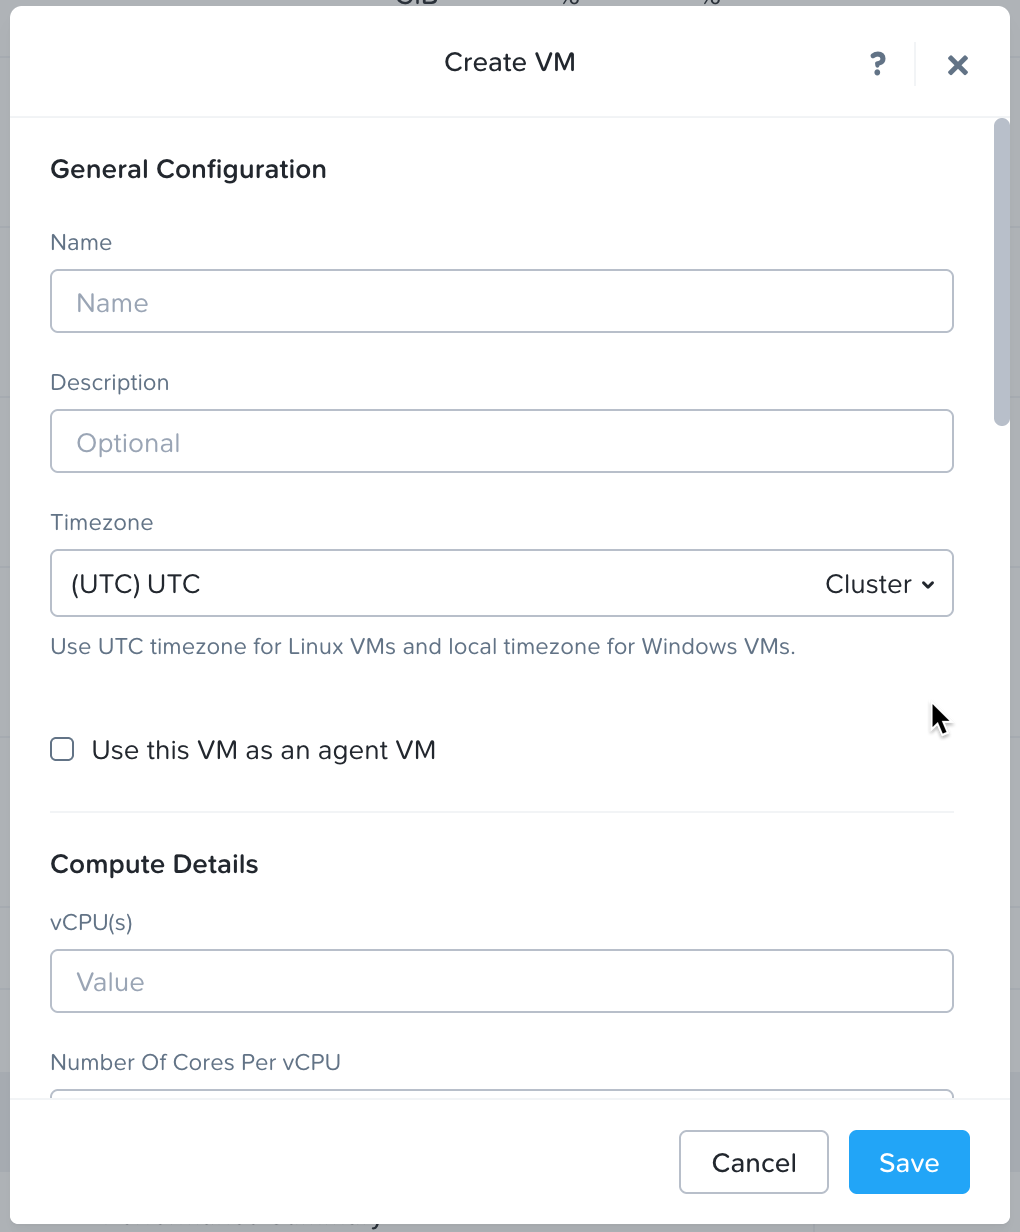
Task: Focus the Description Optional field
Action: click(x=502, y=441)
